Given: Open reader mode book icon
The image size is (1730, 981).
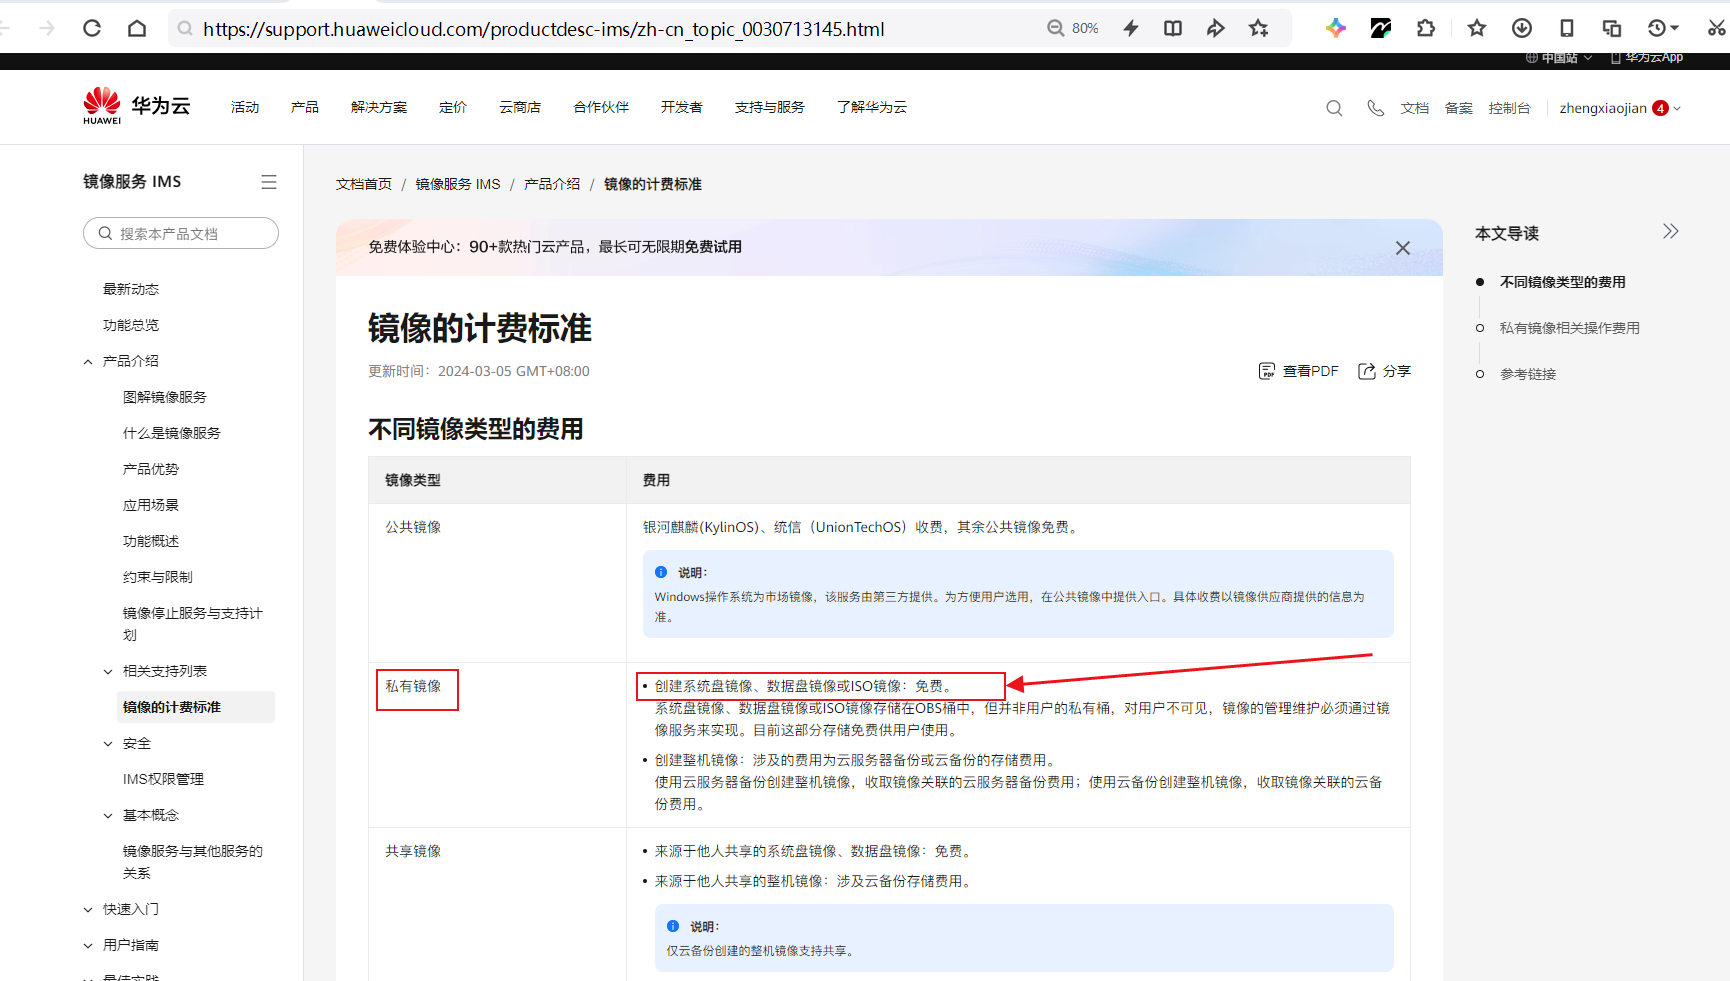Looking at the screenshot, I should coord(1173,28).
